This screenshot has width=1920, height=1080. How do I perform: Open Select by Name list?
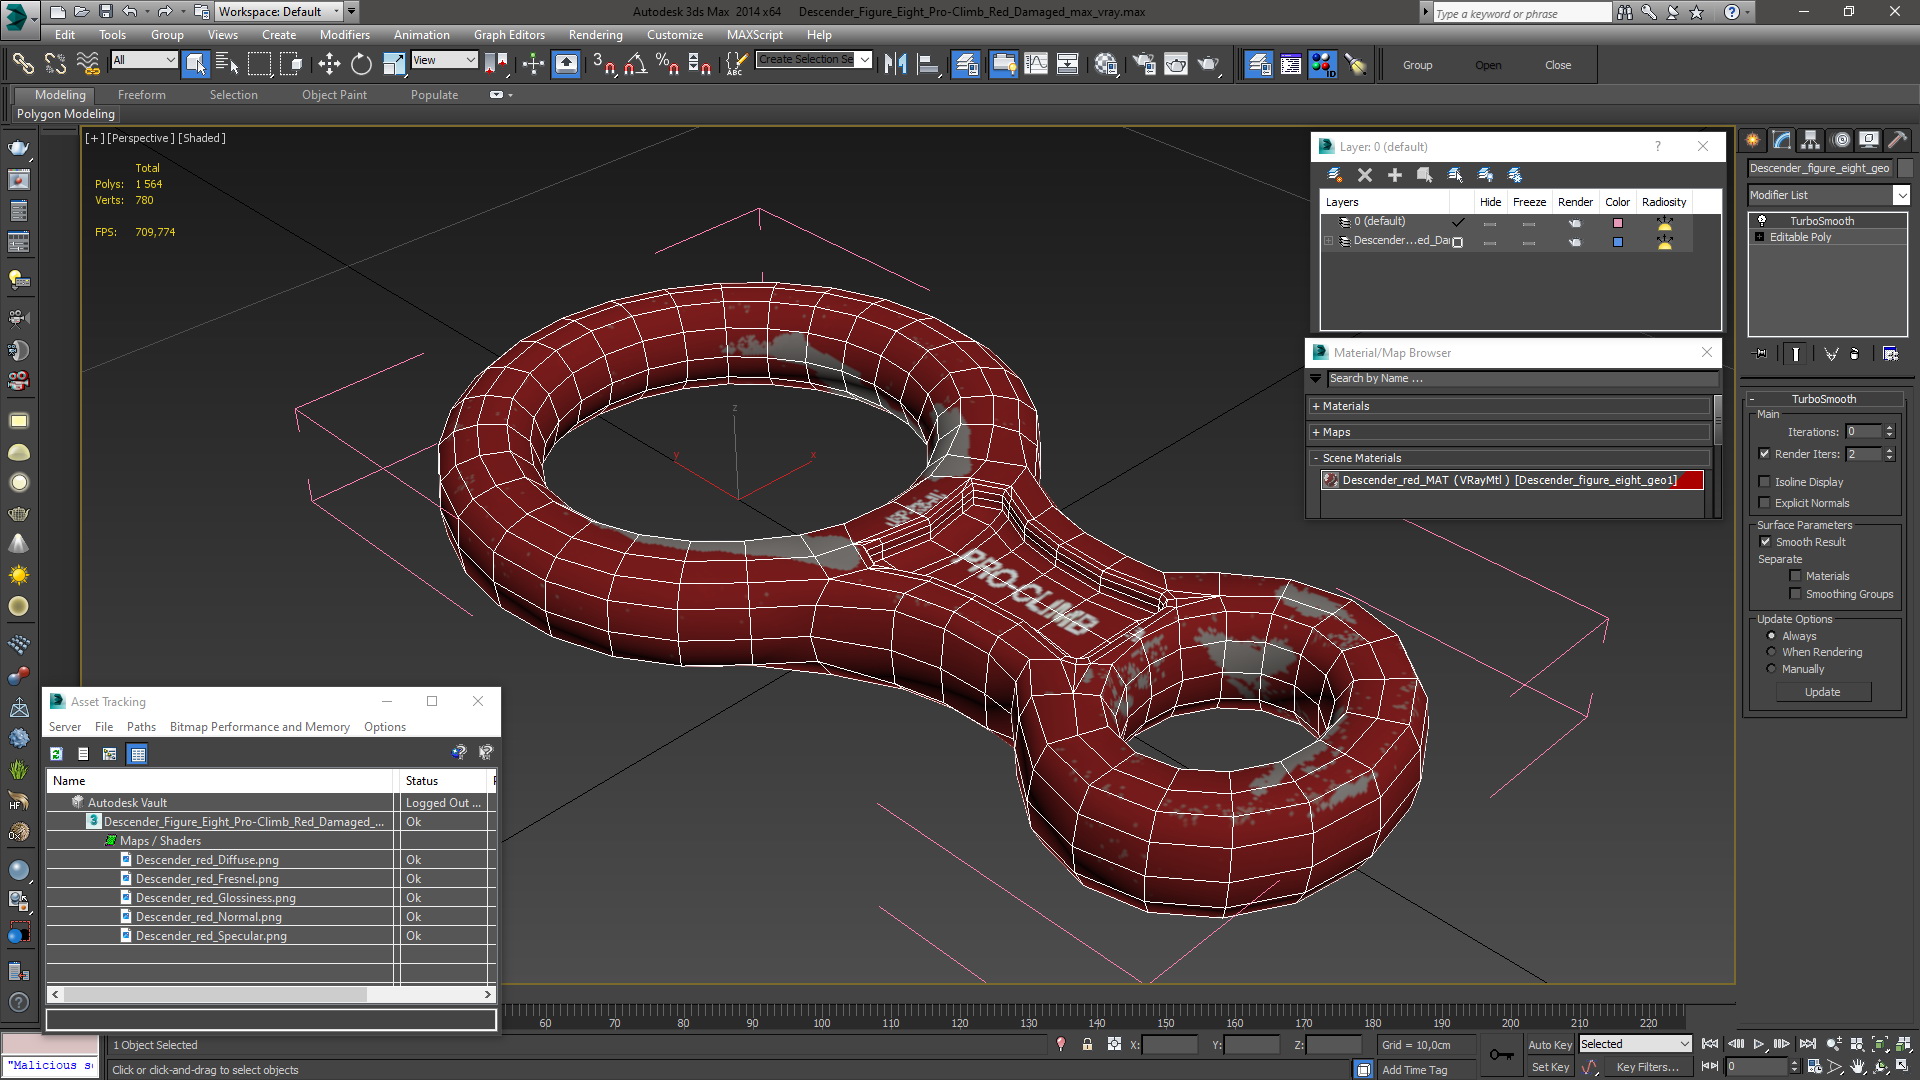[227, 64]
